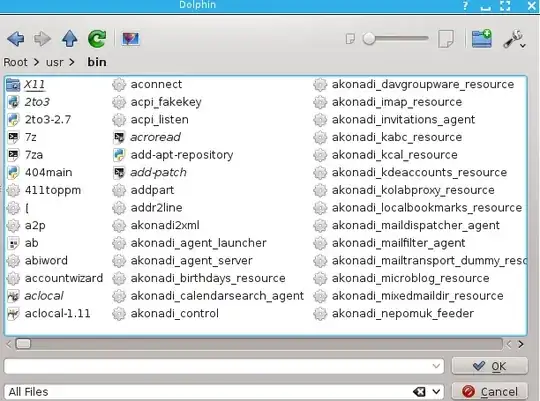Image resolution: width=540 pixels, height=401 pixels.
Task: Select akonadi_nepomuk_feeder
Action: pos(394,313)
